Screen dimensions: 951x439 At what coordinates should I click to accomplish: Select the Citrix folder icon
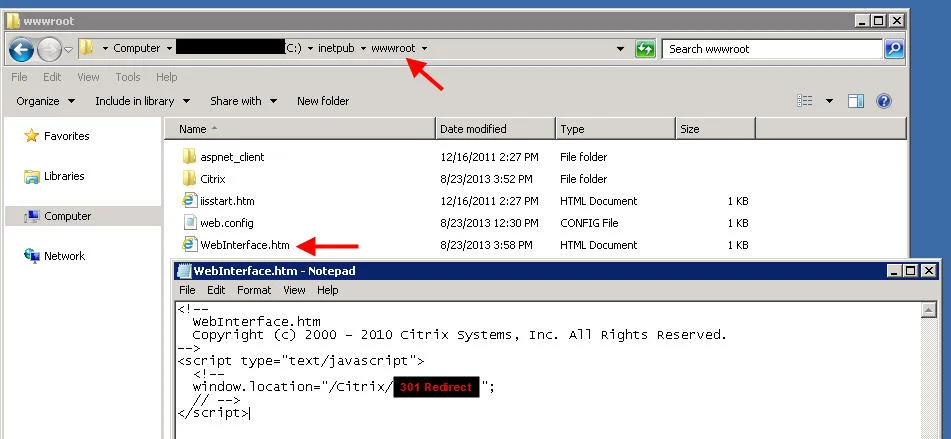coord(190,178)
